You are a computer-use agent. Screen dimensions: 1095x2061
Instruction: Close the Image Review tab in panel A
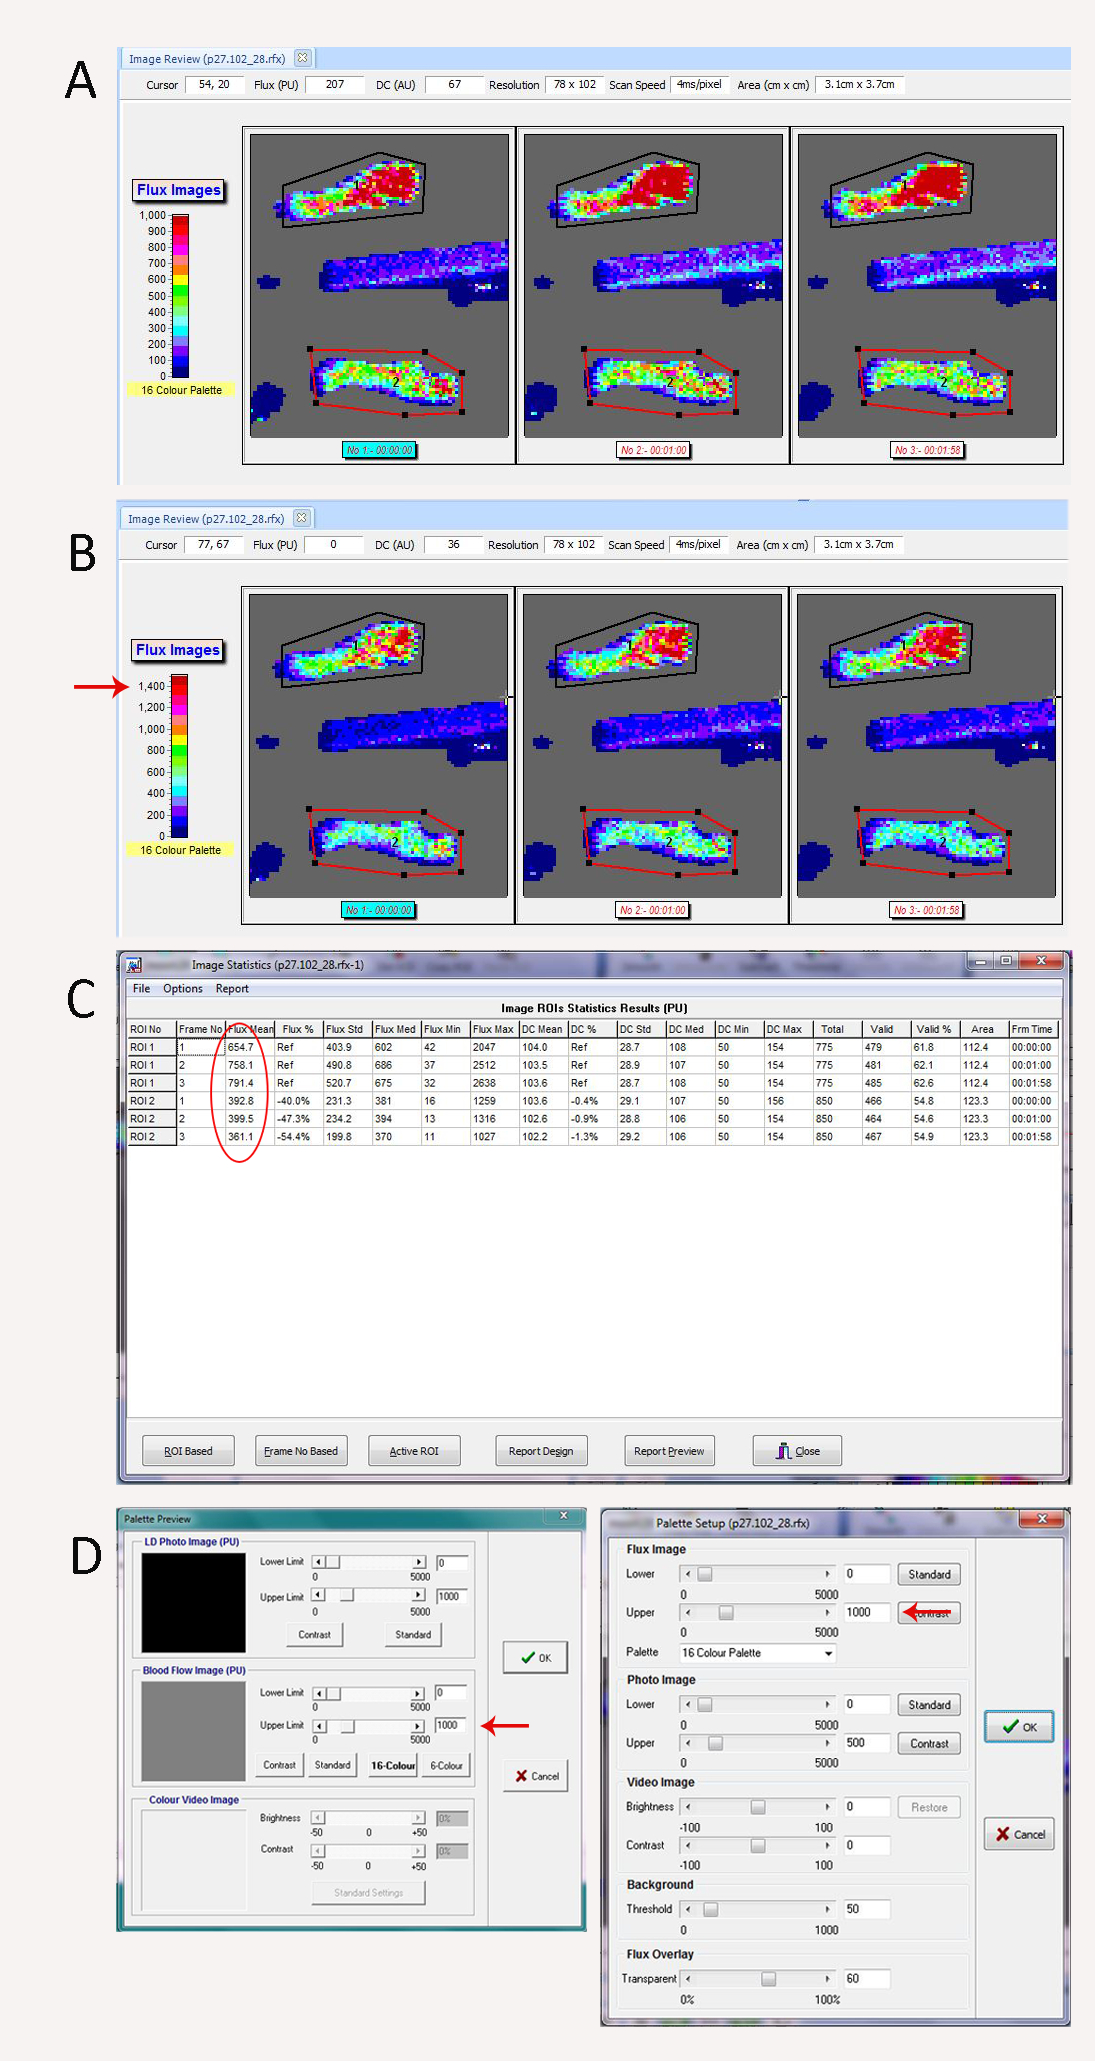pos(303,58)
